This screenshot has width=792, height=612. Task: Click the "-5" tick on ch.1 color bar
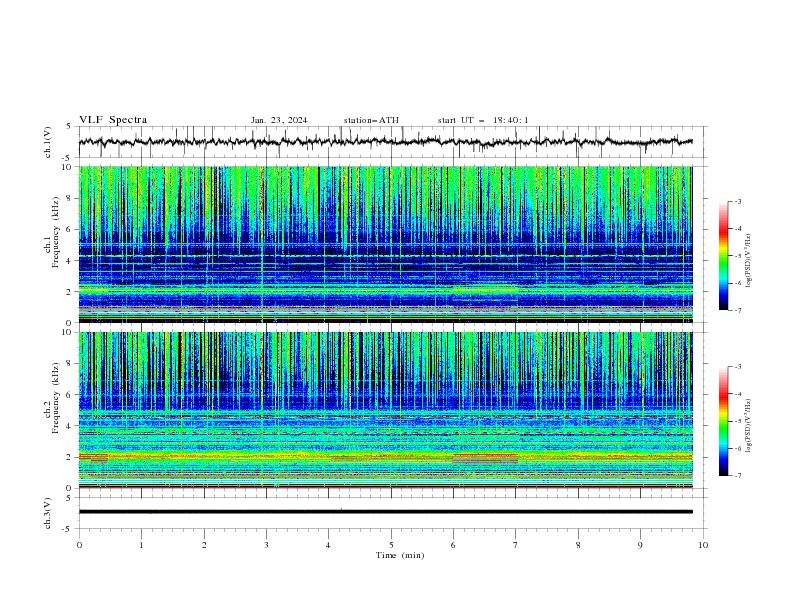click(x=737, y=256)
